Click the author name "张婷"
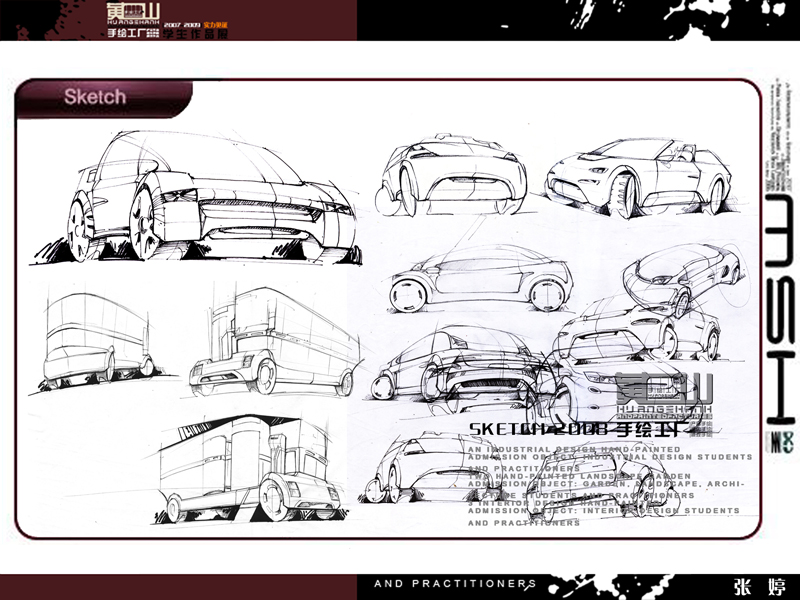 (760, 586)
